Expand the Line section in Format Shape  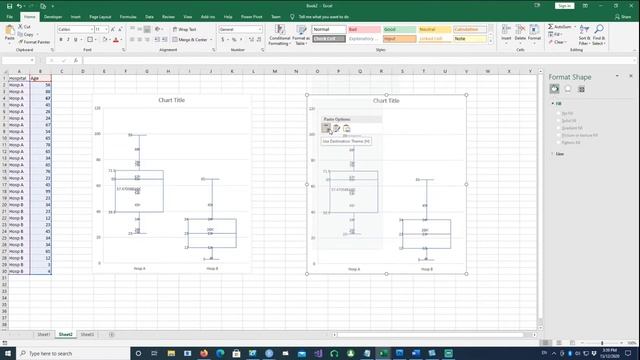tap(553, 154)
